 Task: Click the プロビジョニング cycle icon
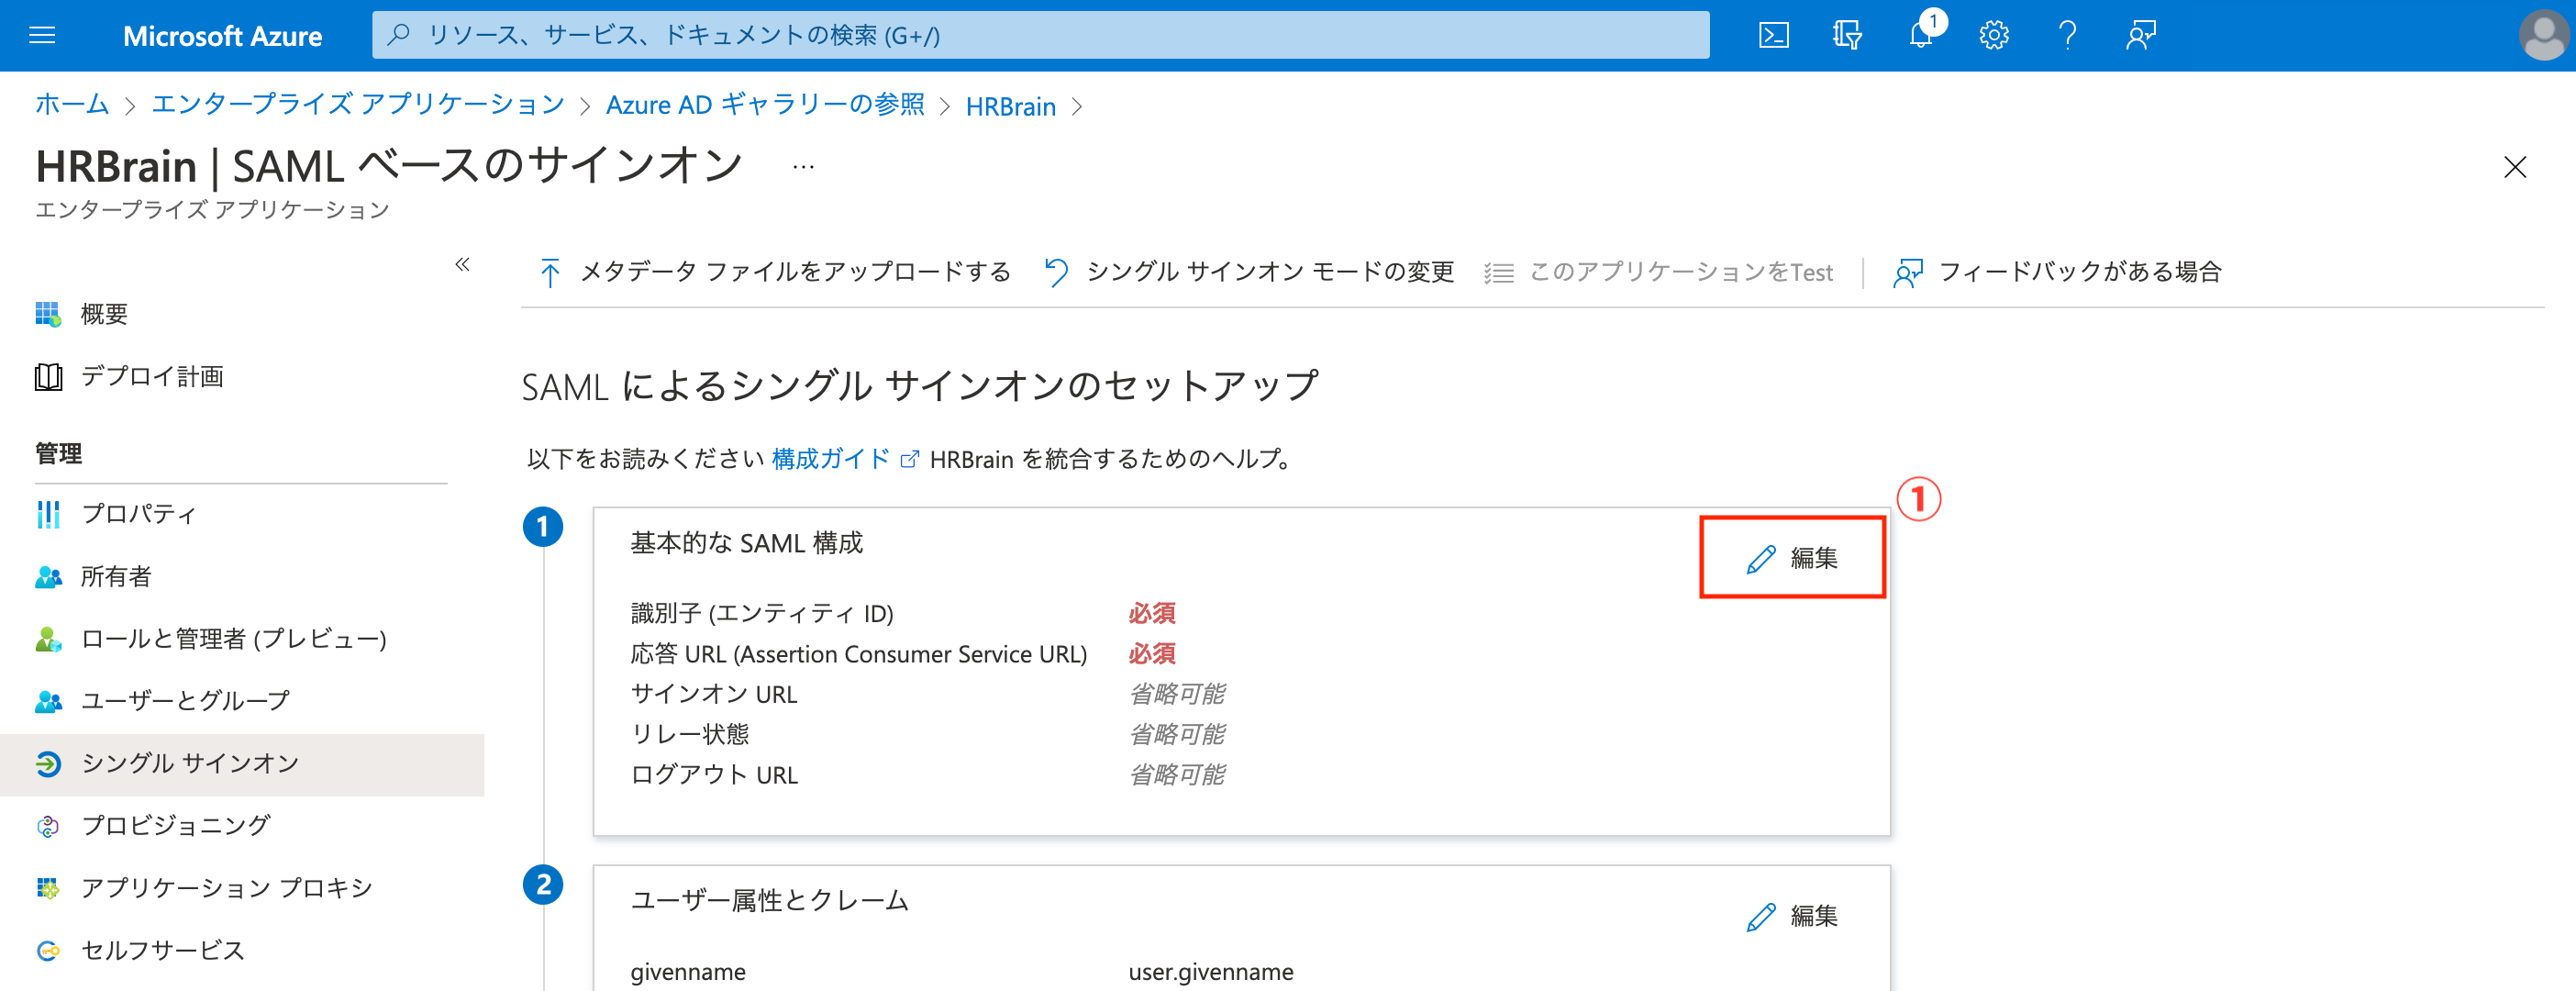[x=48, y=826]
